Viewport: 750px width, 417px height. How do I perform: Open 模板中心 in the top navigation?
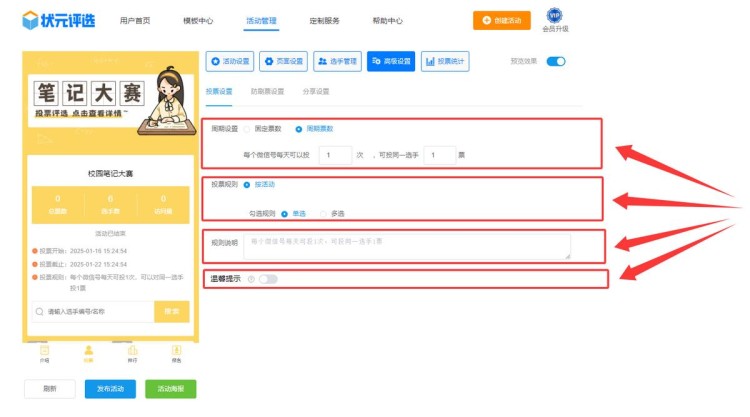[x=198, y=20]
